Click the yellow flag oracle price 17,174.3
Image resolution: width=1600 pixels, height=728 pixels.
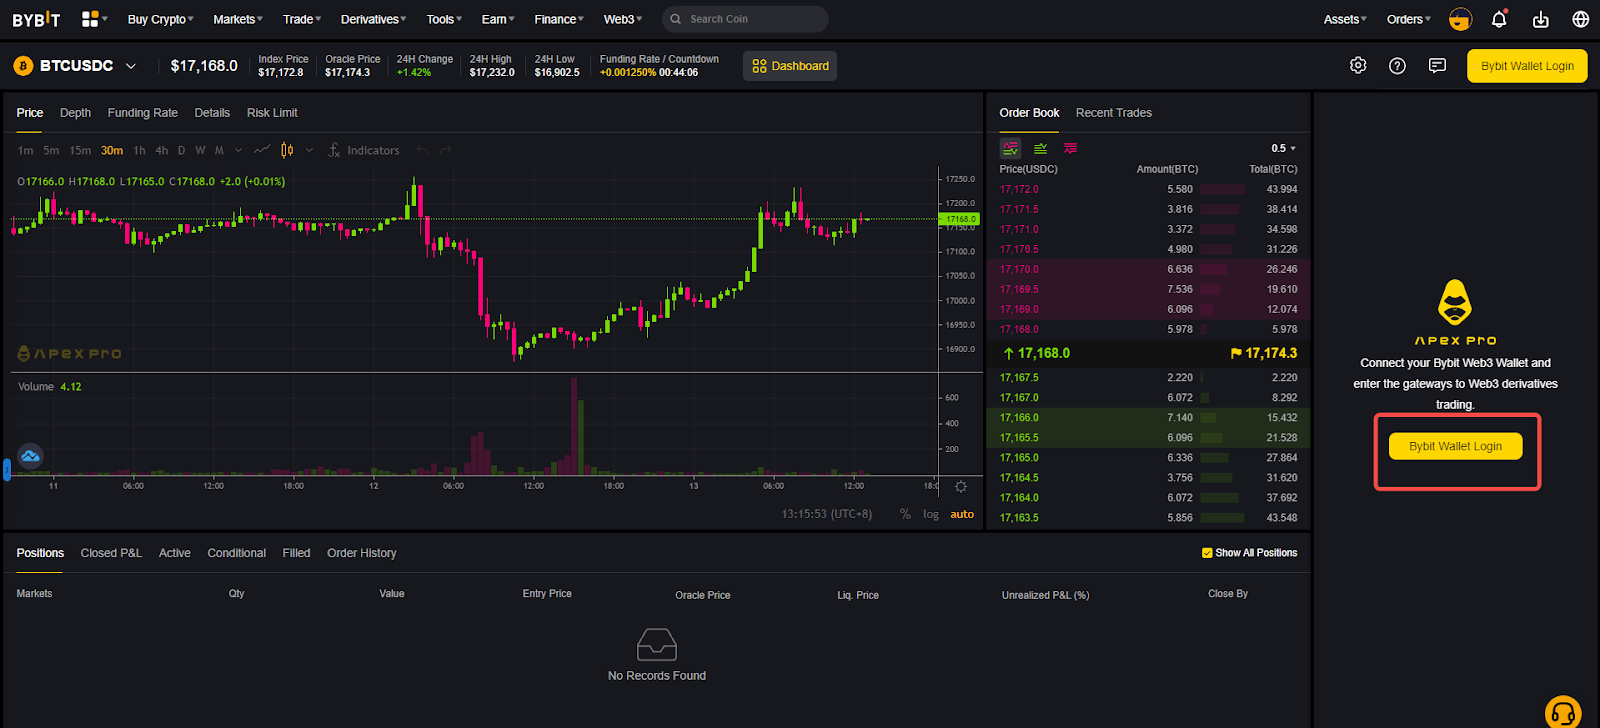click(1263, 353)
